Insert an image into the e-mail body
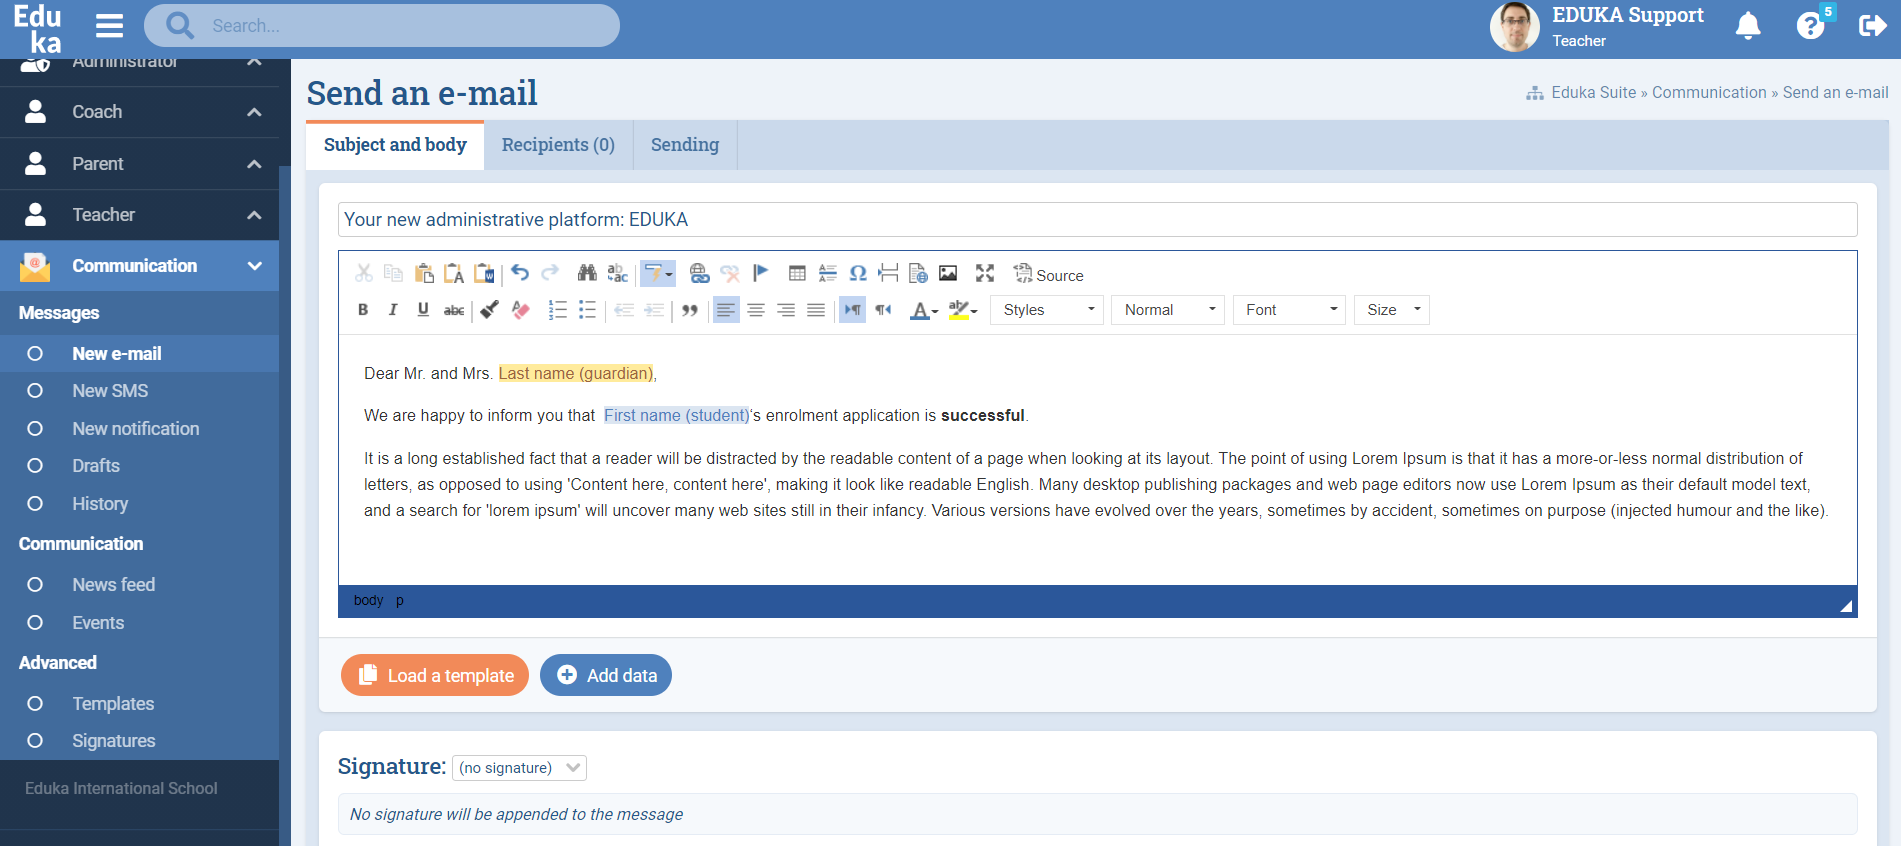Image resolution: width=1901 pixels, height=846 pixels. tap(948, 273)
